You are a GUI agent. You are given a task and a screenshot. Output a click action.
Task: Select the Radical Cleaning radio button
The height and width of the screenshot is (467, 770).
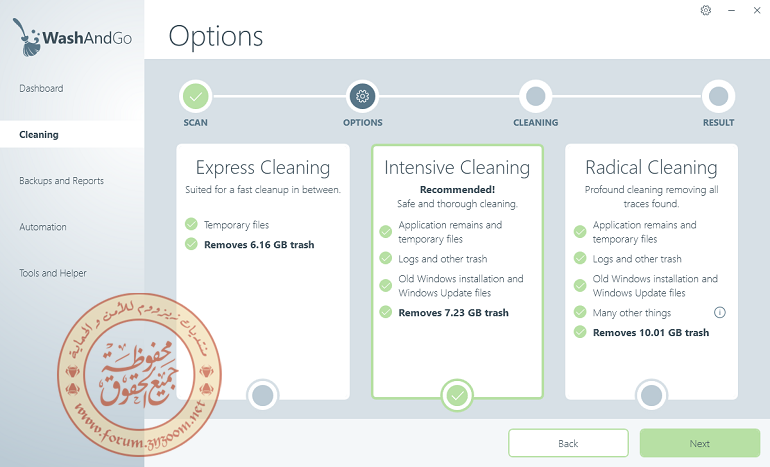pos(651,395)
